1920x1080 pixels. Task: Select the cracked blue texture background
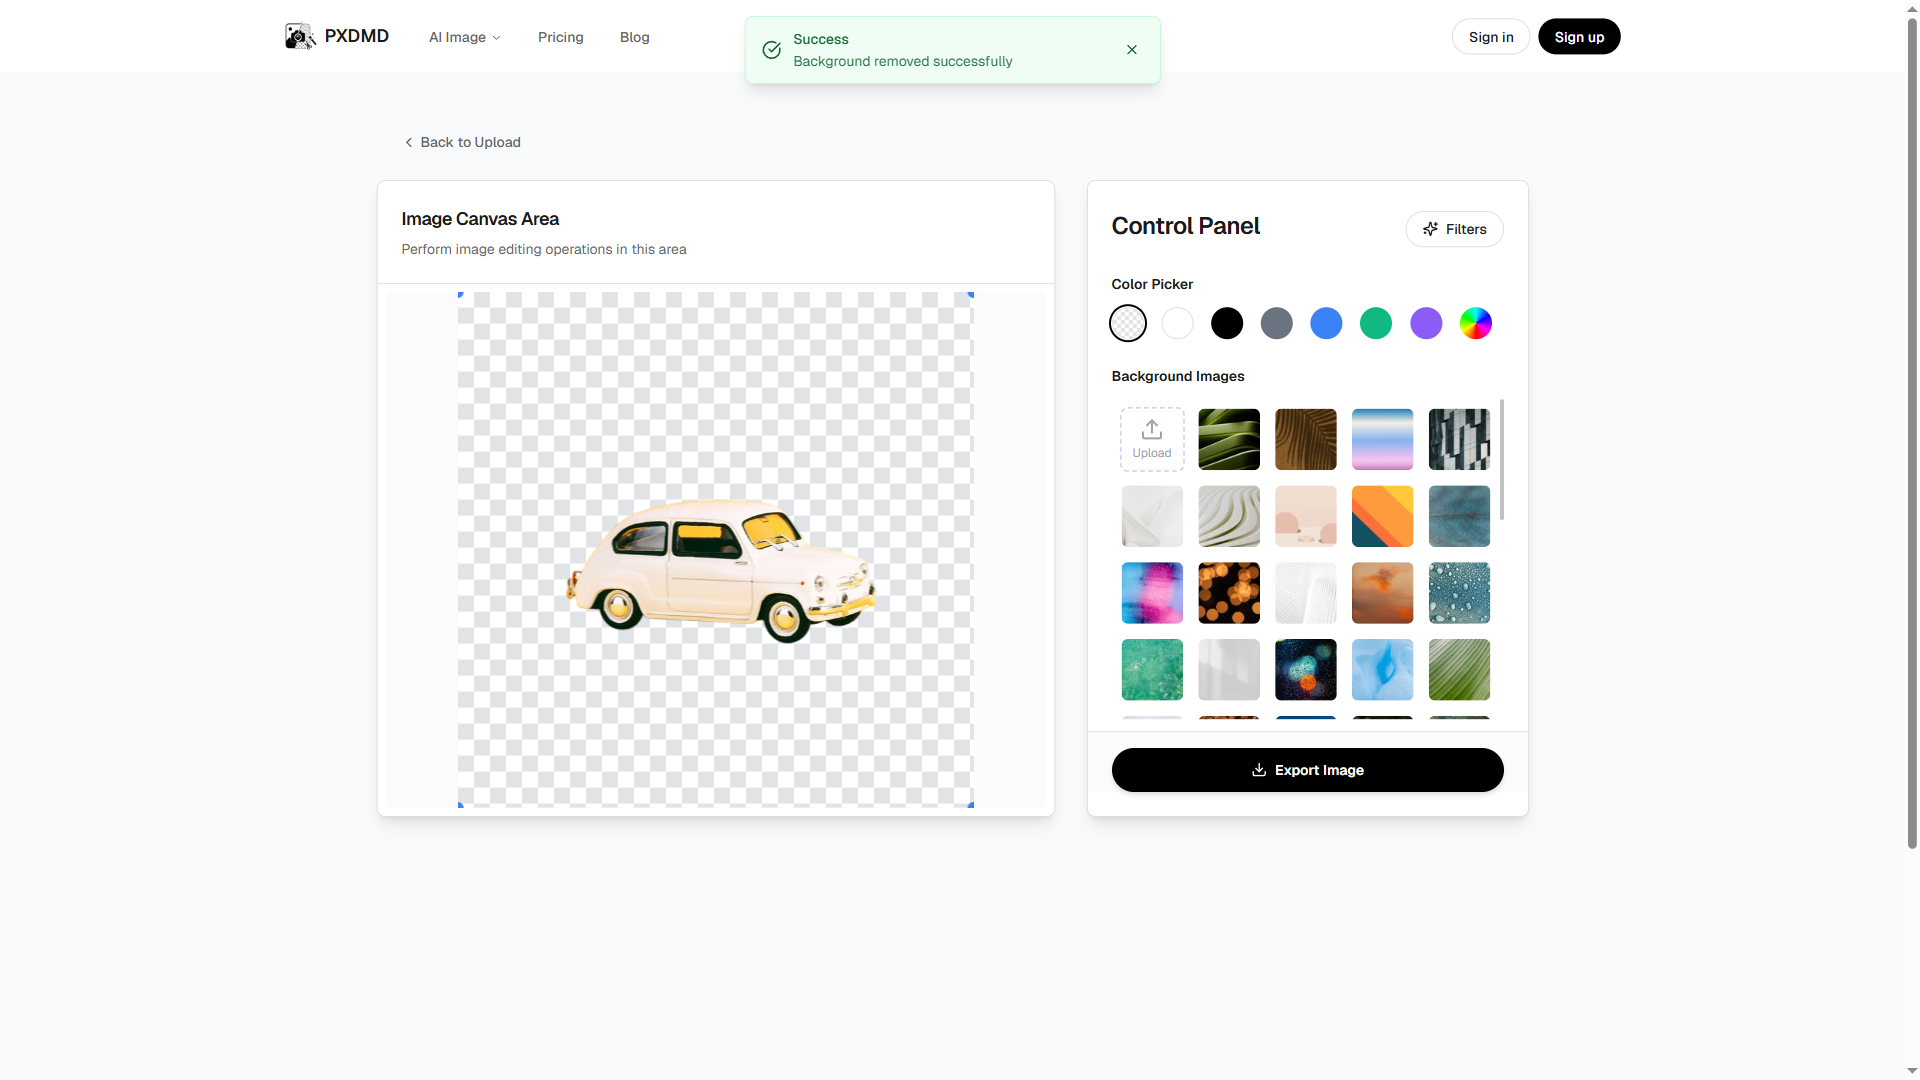point(1460,516)
